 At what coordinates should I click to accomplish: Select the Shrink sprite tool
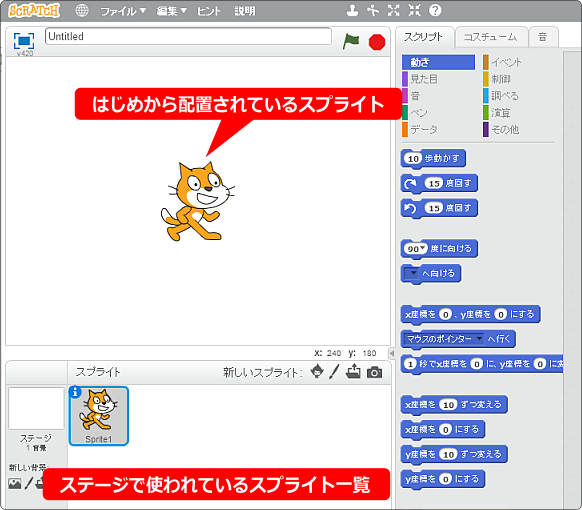click(414, 10)
